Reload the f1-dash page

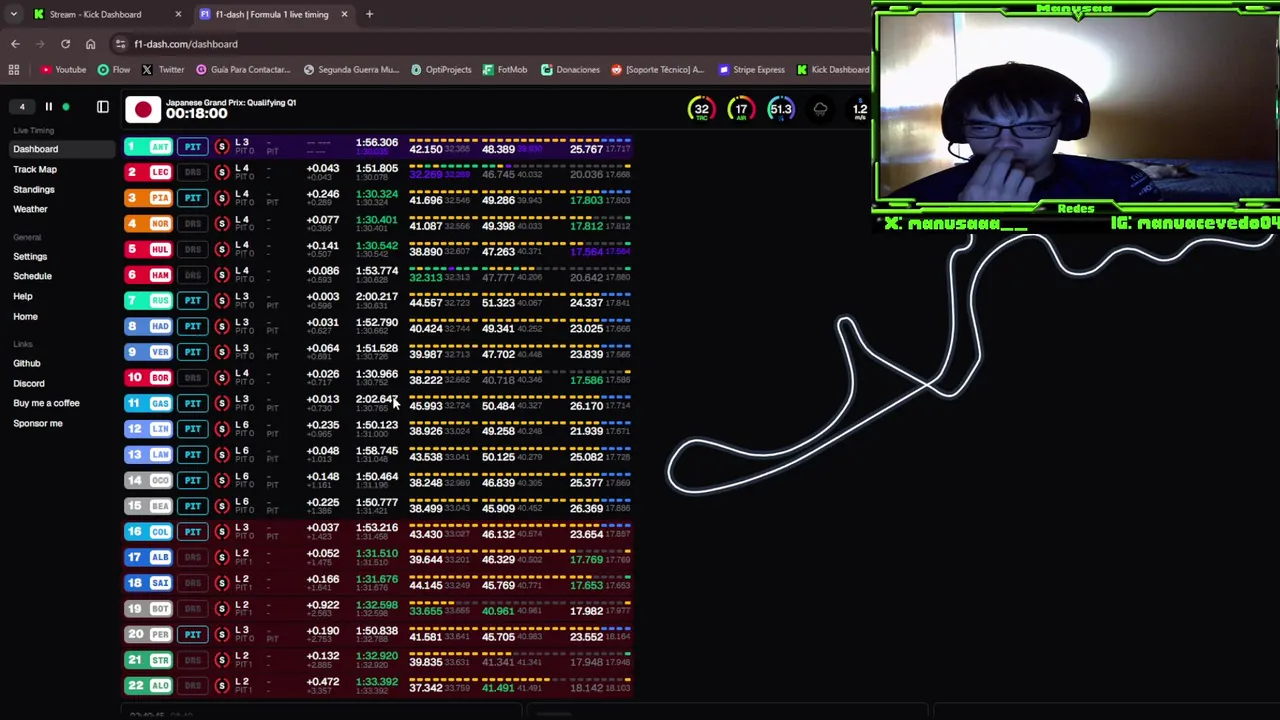pyautogui.click(x=65, y=44)
